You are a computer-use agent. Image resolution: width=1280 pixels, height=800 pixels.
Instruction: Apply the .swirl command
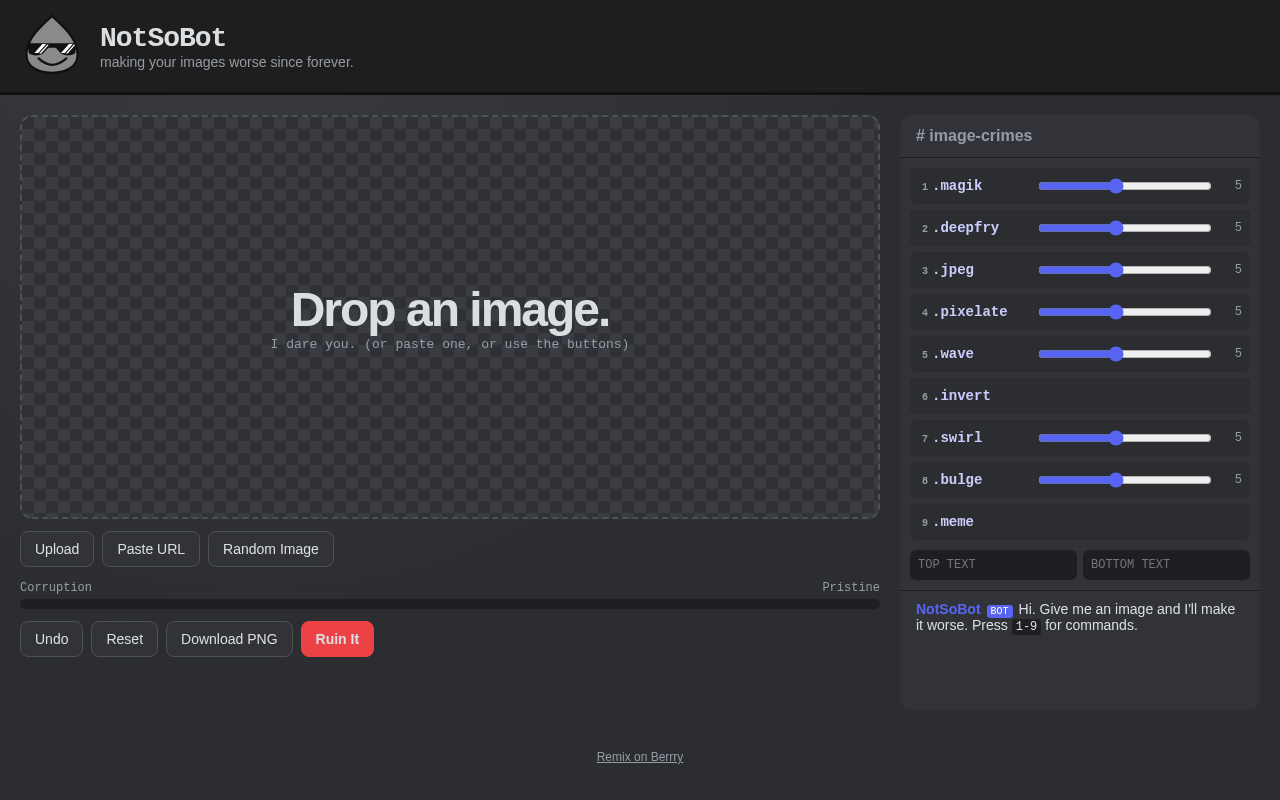(957, 438)
